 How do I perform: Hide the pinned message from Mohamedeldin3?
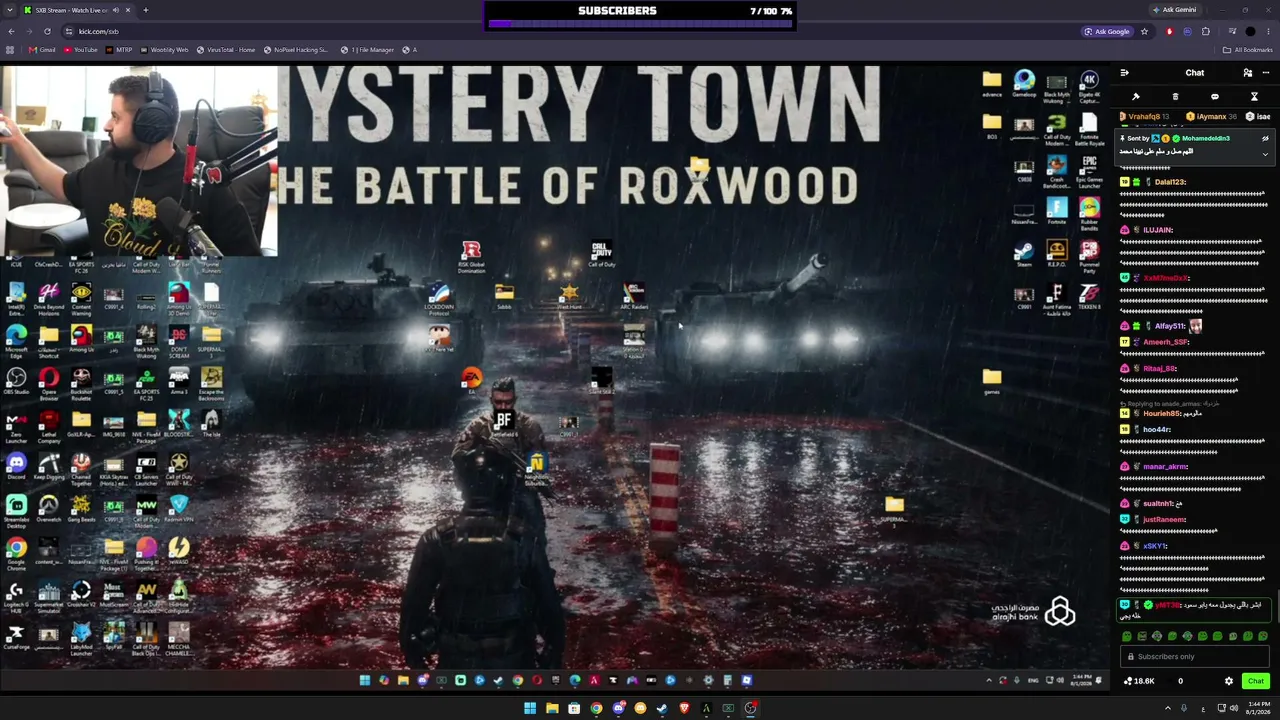pos(1265,139)
